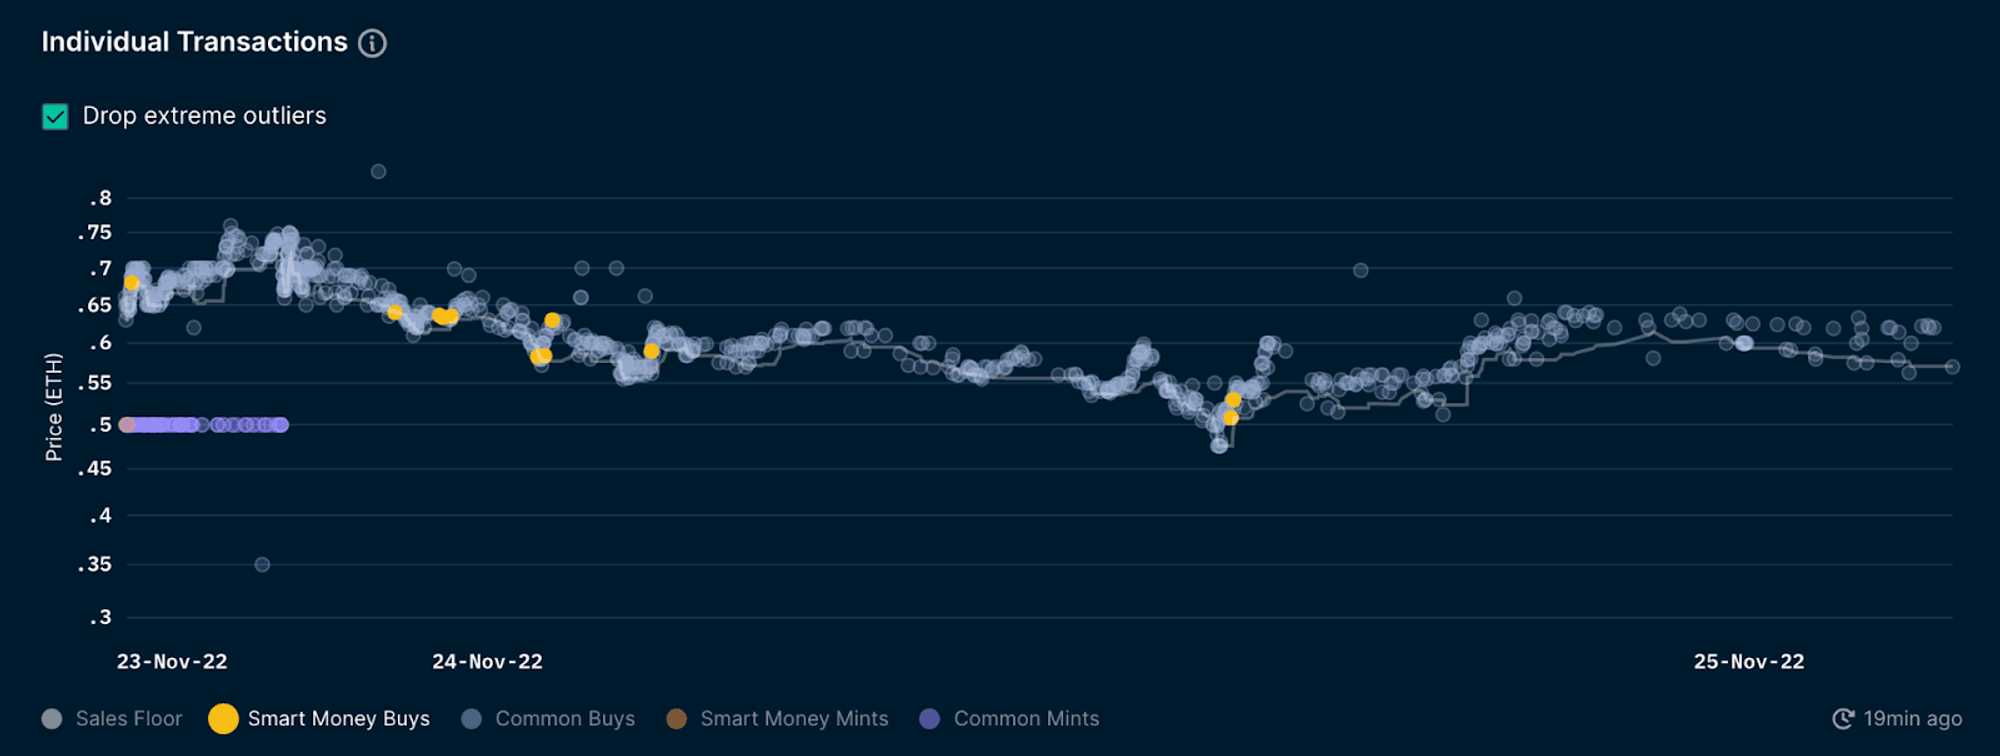The image size is (2000, 756).
Task: Enable the Smart Money Mints series label
Action: 794,719
